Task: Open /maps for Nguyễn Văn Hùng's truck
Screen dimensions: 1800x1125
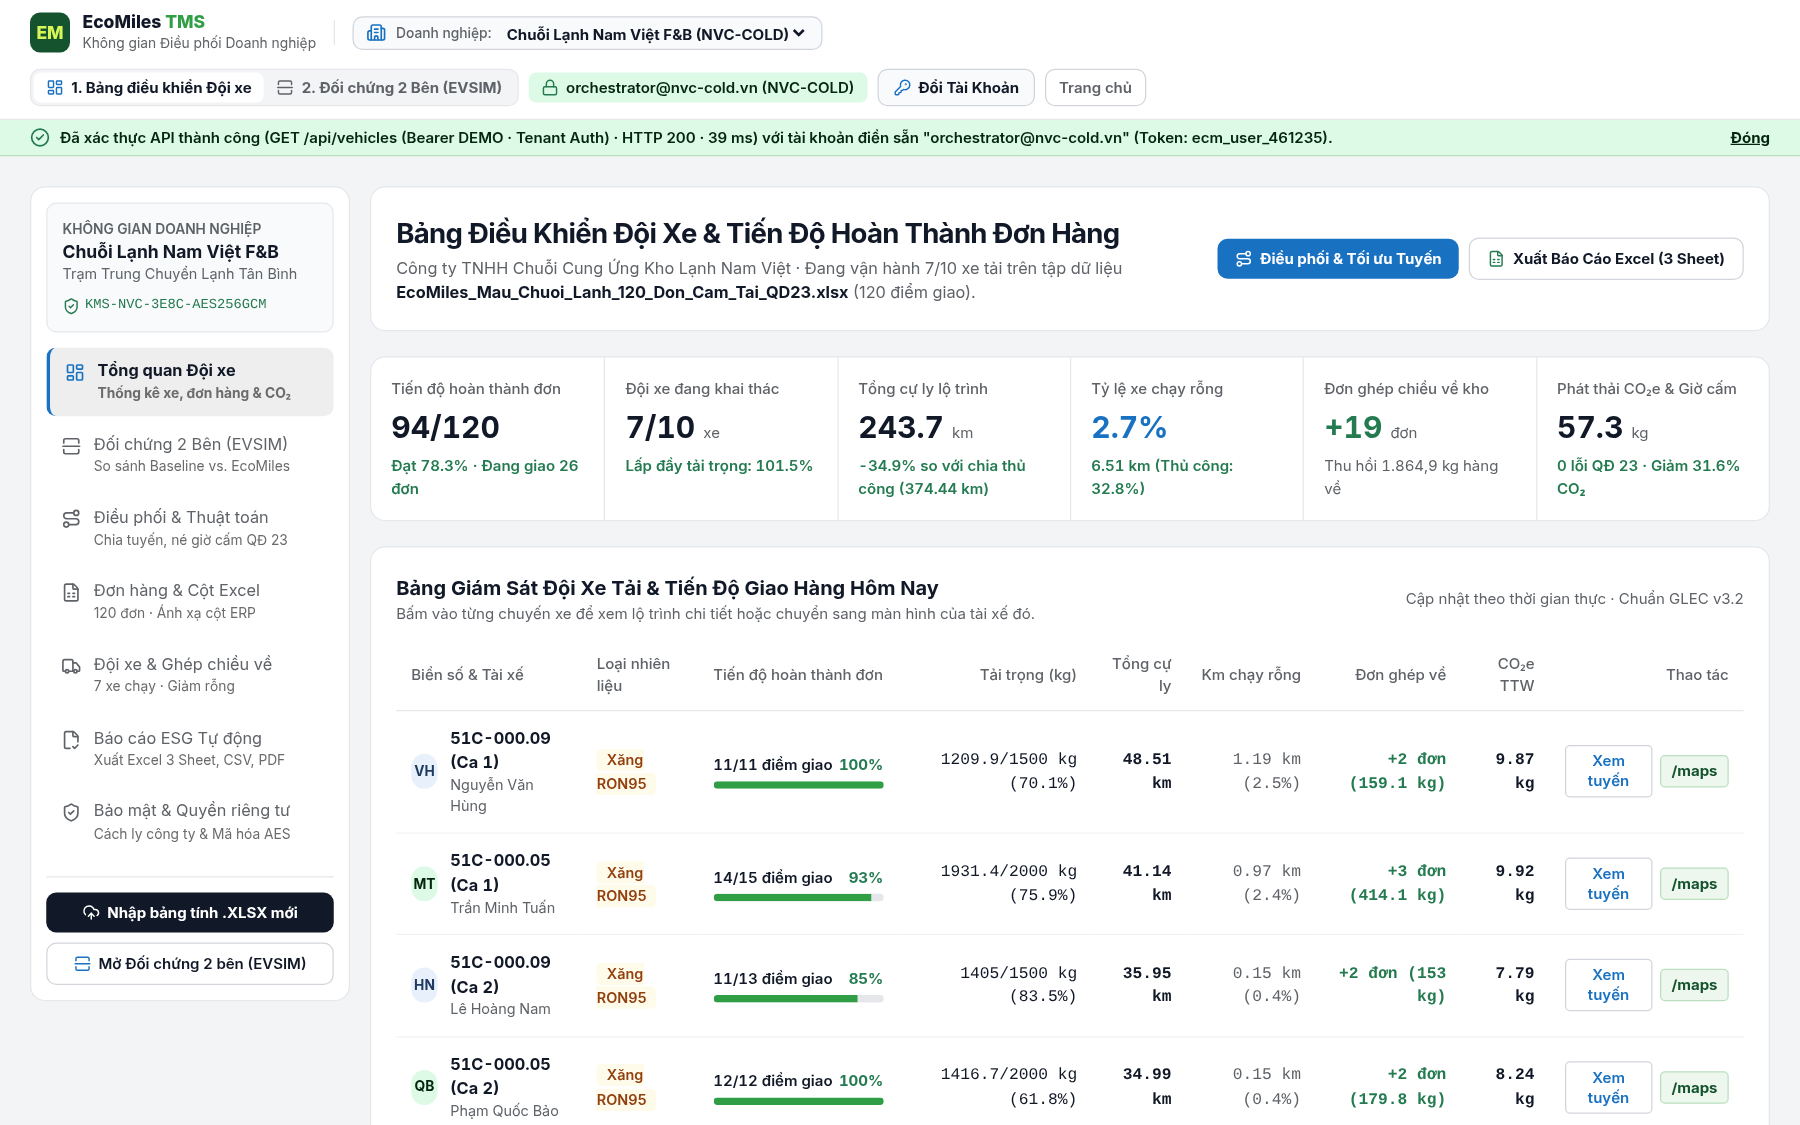Action: coord(1694,771)
